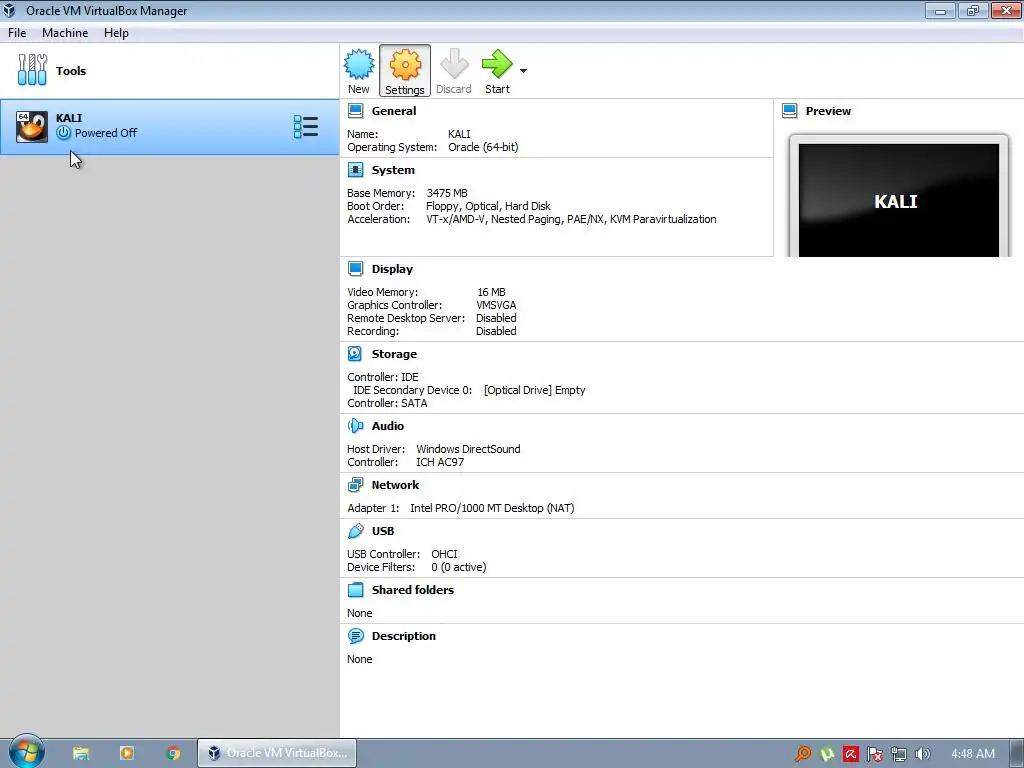Click the Description section icon

(355, 636)
